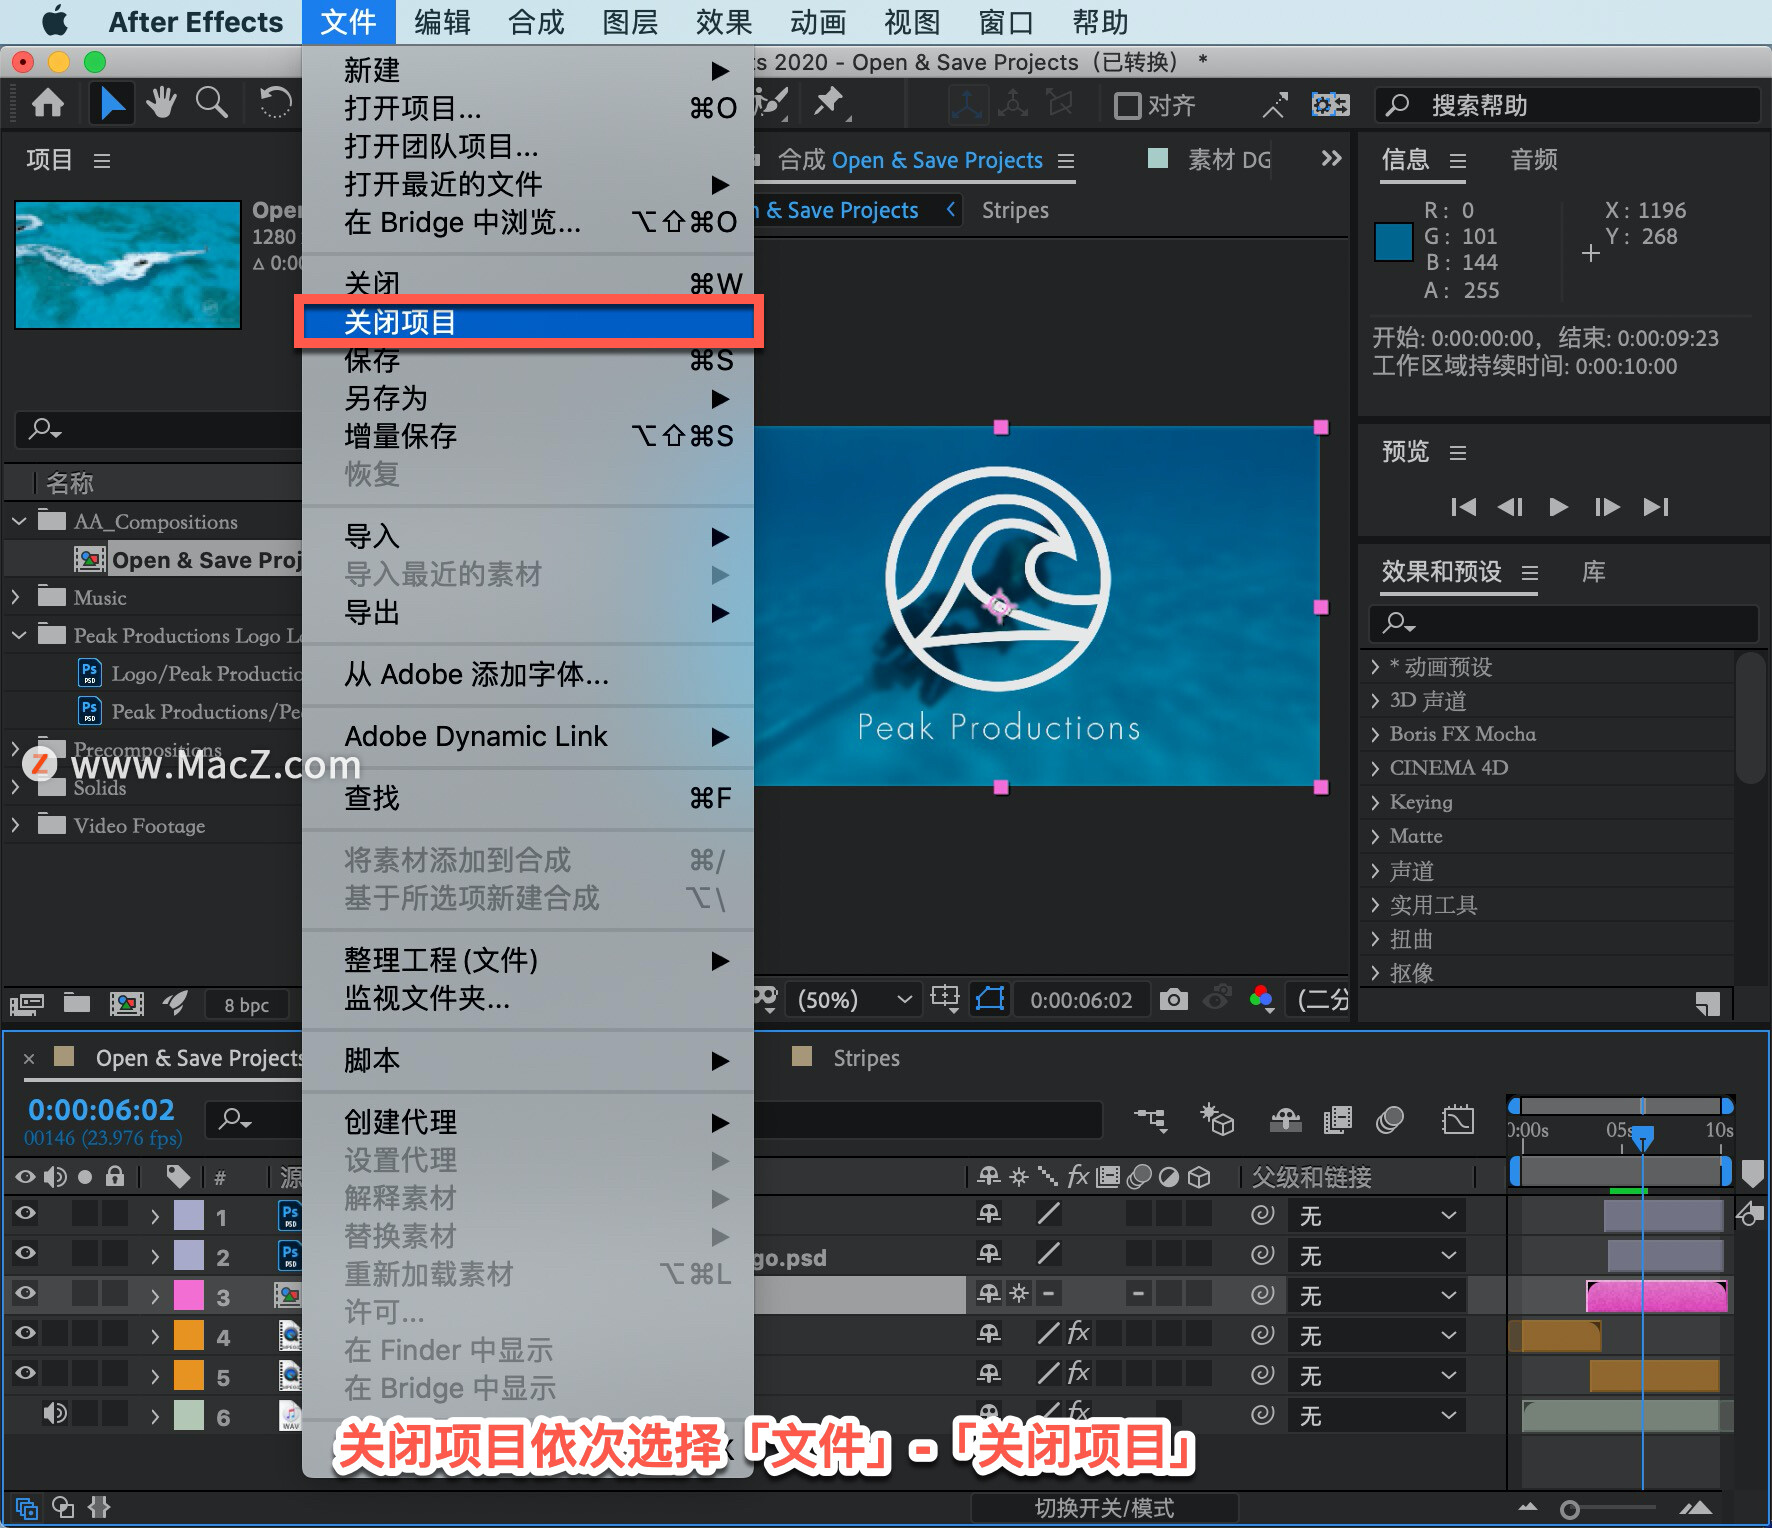Viewport: 1772px width, 1528px height.
Task: Click the Project panel thumbnail preview
Action: coord(128,264)
